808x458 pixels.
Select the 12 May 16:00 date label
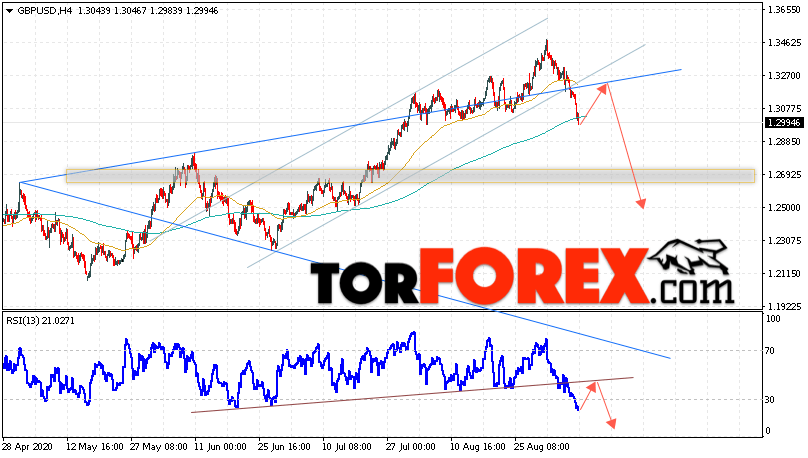(x=95, y=447)
